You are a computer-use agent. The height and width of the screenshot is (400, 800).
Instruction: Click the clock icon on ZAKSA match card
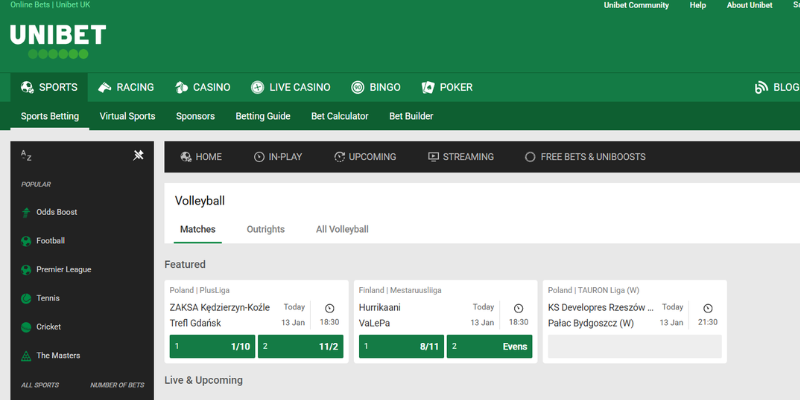[x=330, y=308]
